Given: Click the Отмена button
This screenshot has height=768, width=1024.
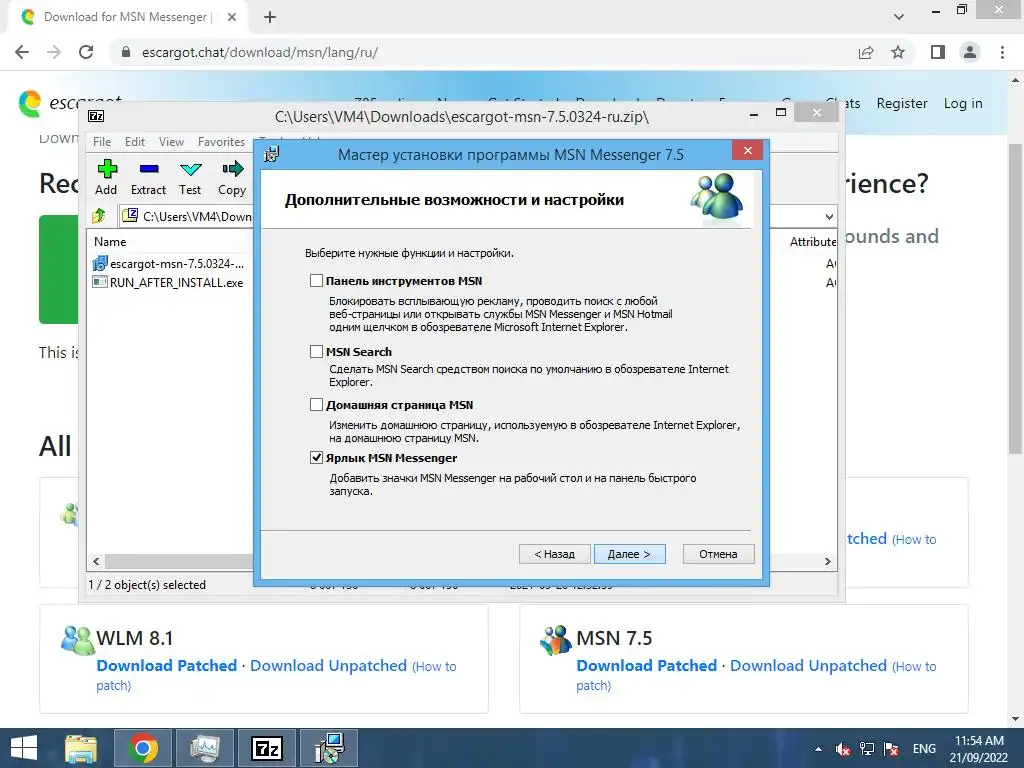Looking at the screenshot, I should (718, 554).
